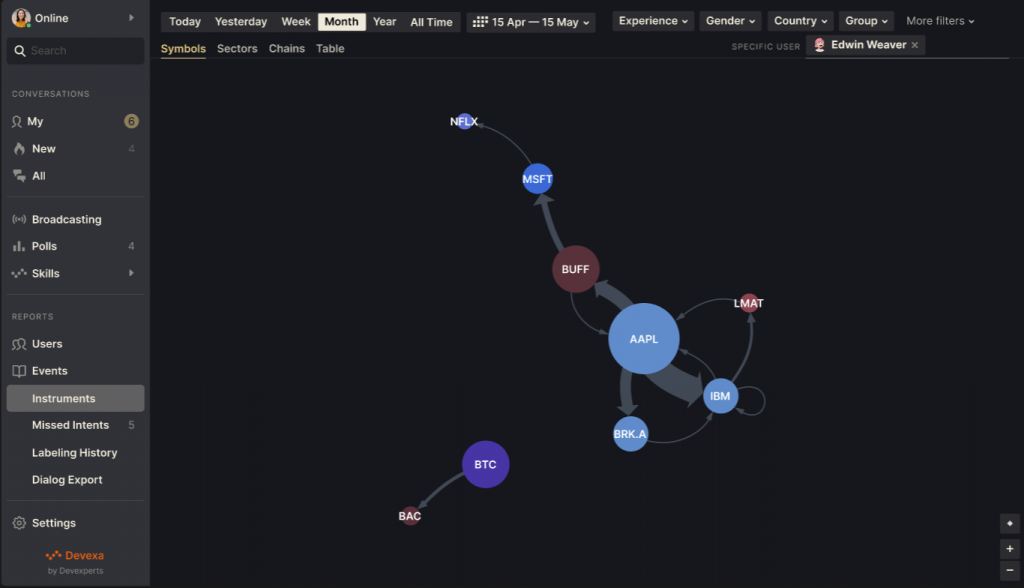Click the Settings gear icon
Screen dimensions: 1024x588
(19, 523)
